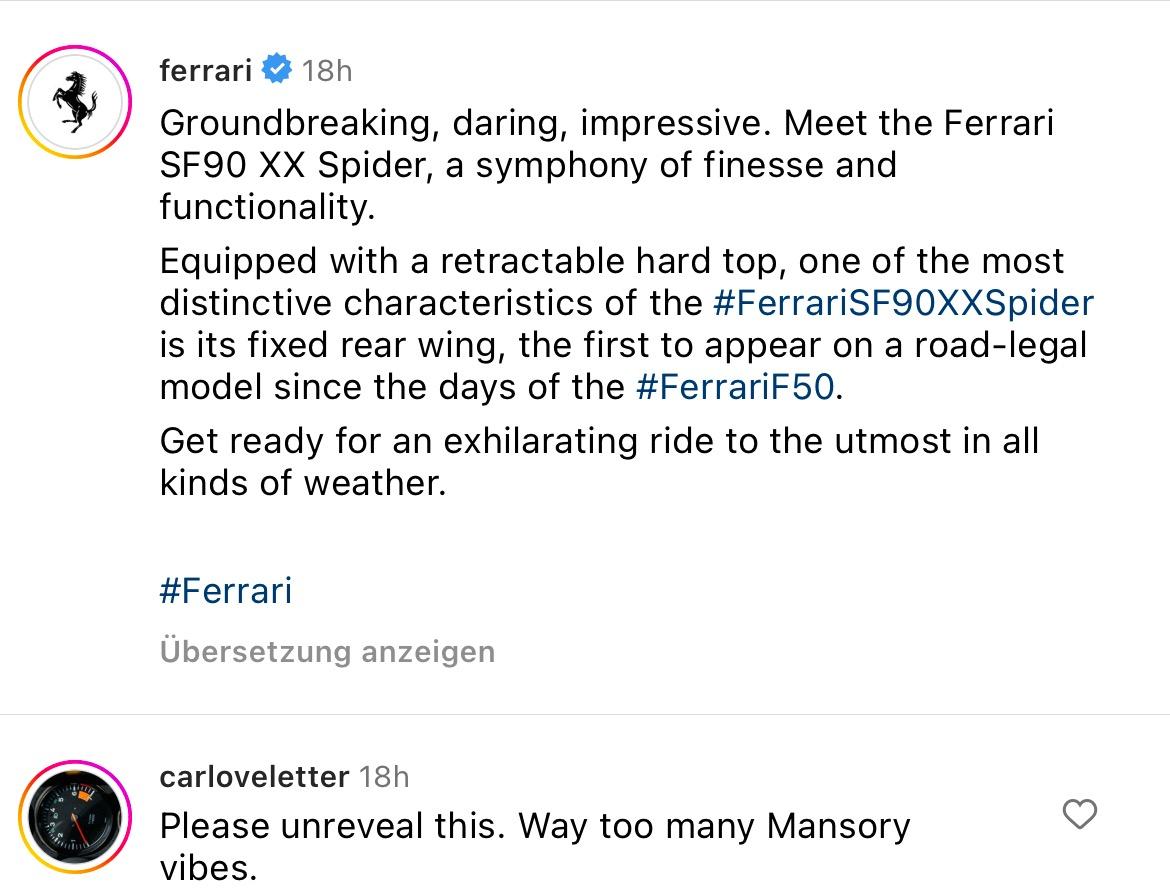
Task: Click the 18h timestamp beside ferrari
Action: tap(327, 70)
